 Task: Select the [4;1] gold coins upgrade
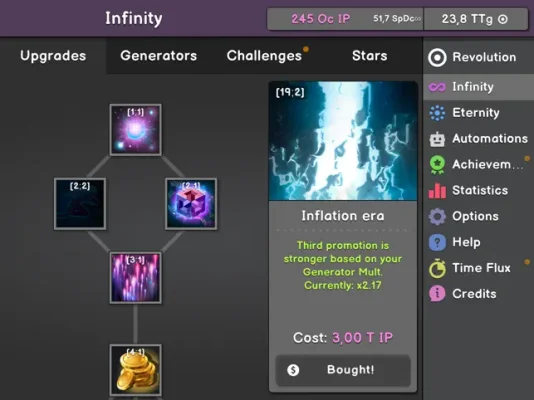tap(136, 370)
